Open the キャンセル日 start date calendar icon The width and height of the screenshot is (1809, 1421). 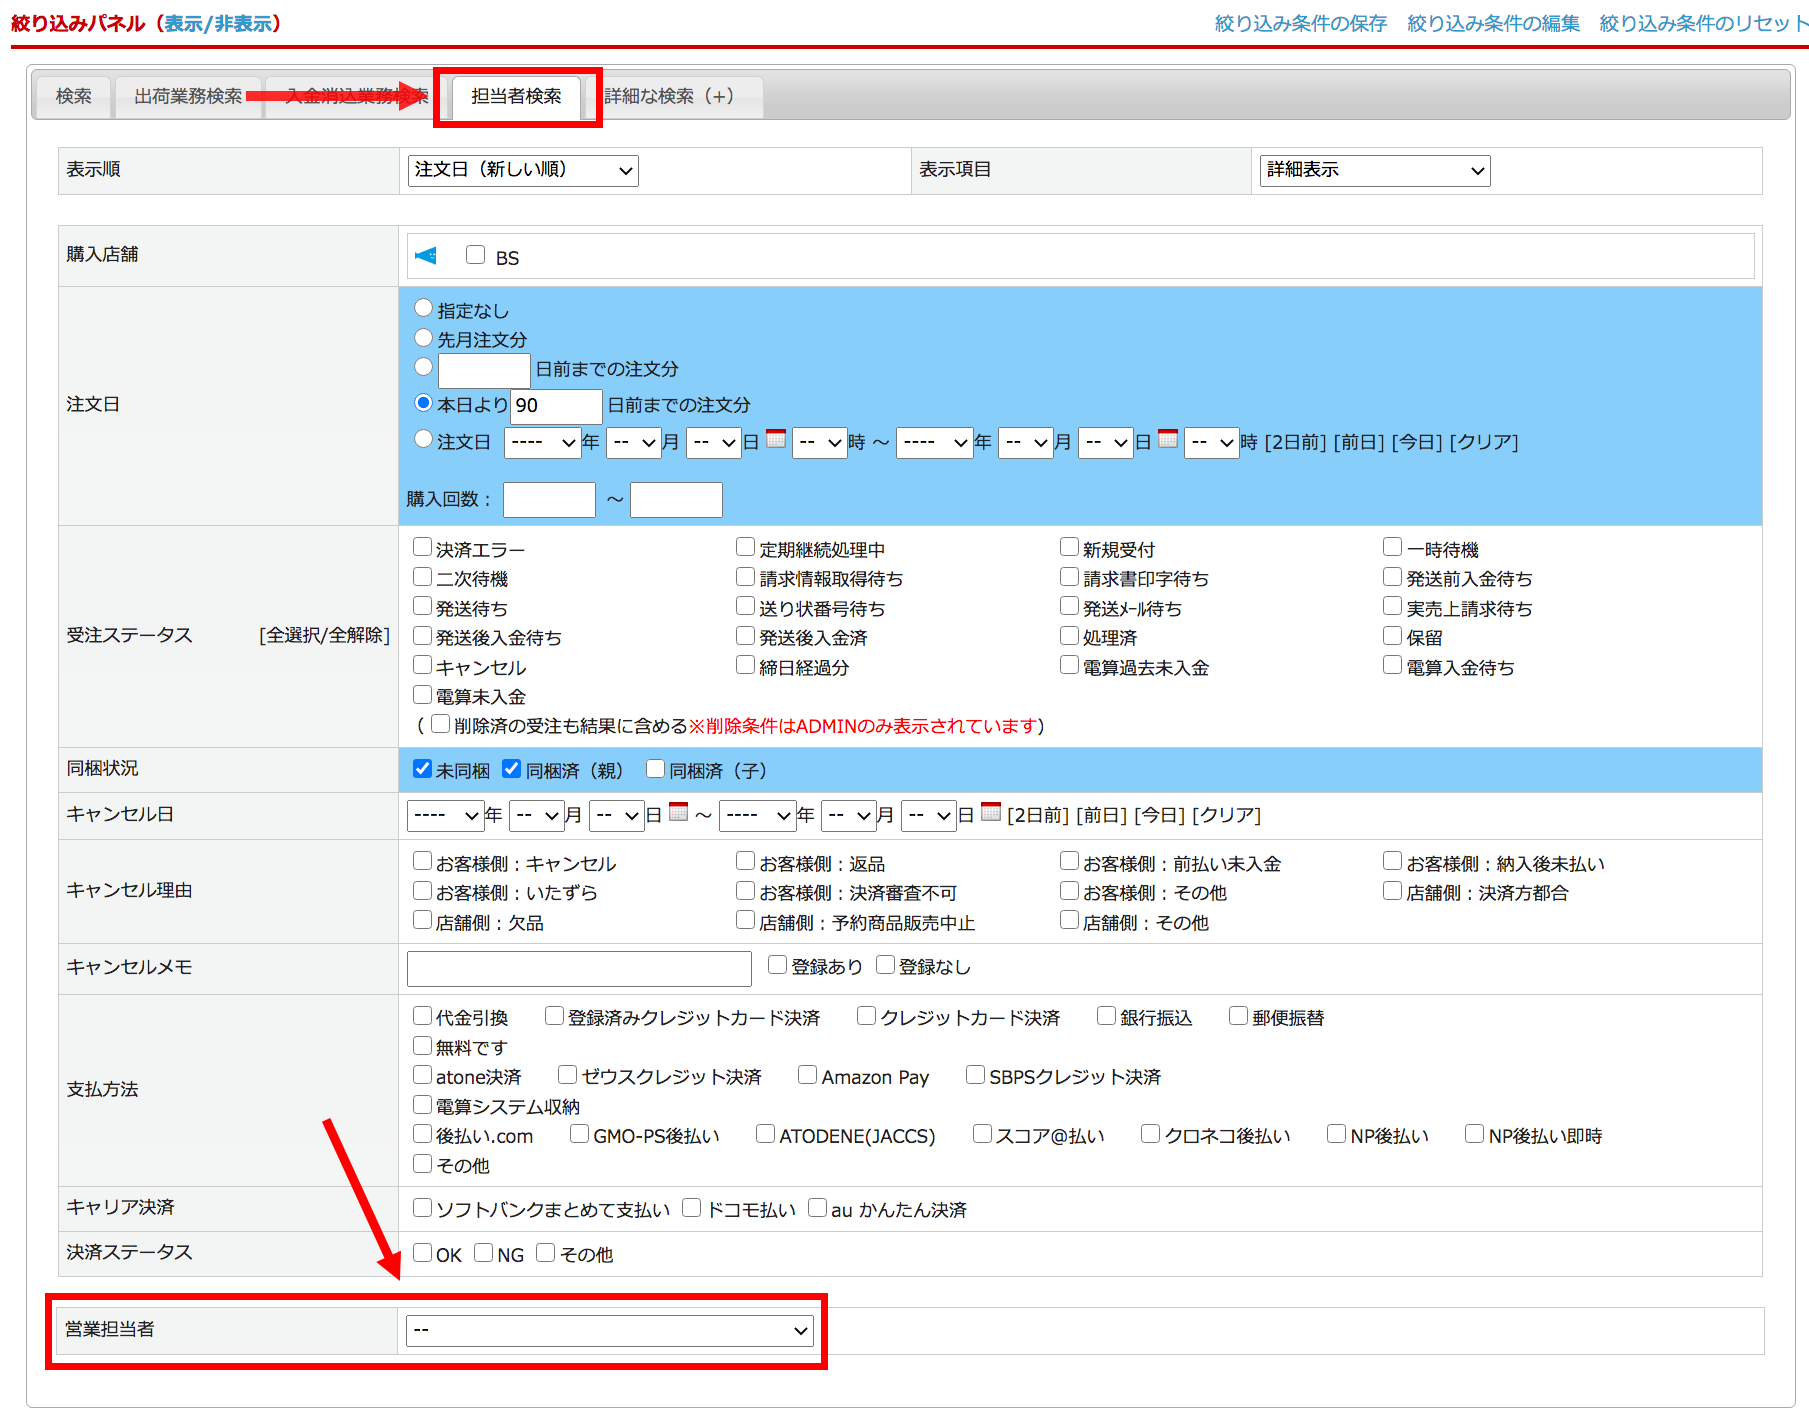coord(678,812)
